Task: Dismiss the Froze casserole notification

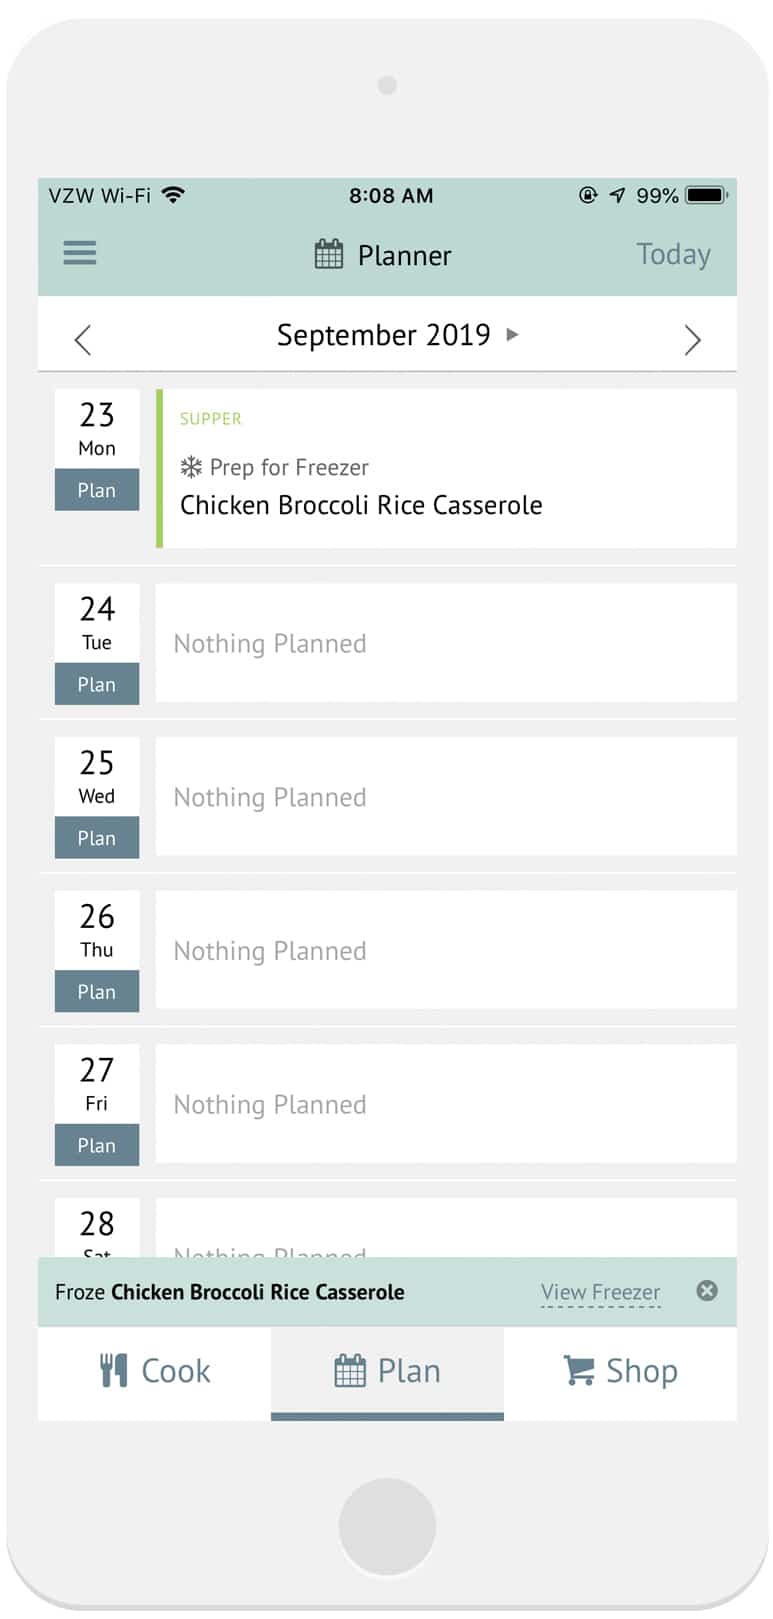Action: (x=707, y=1291)
